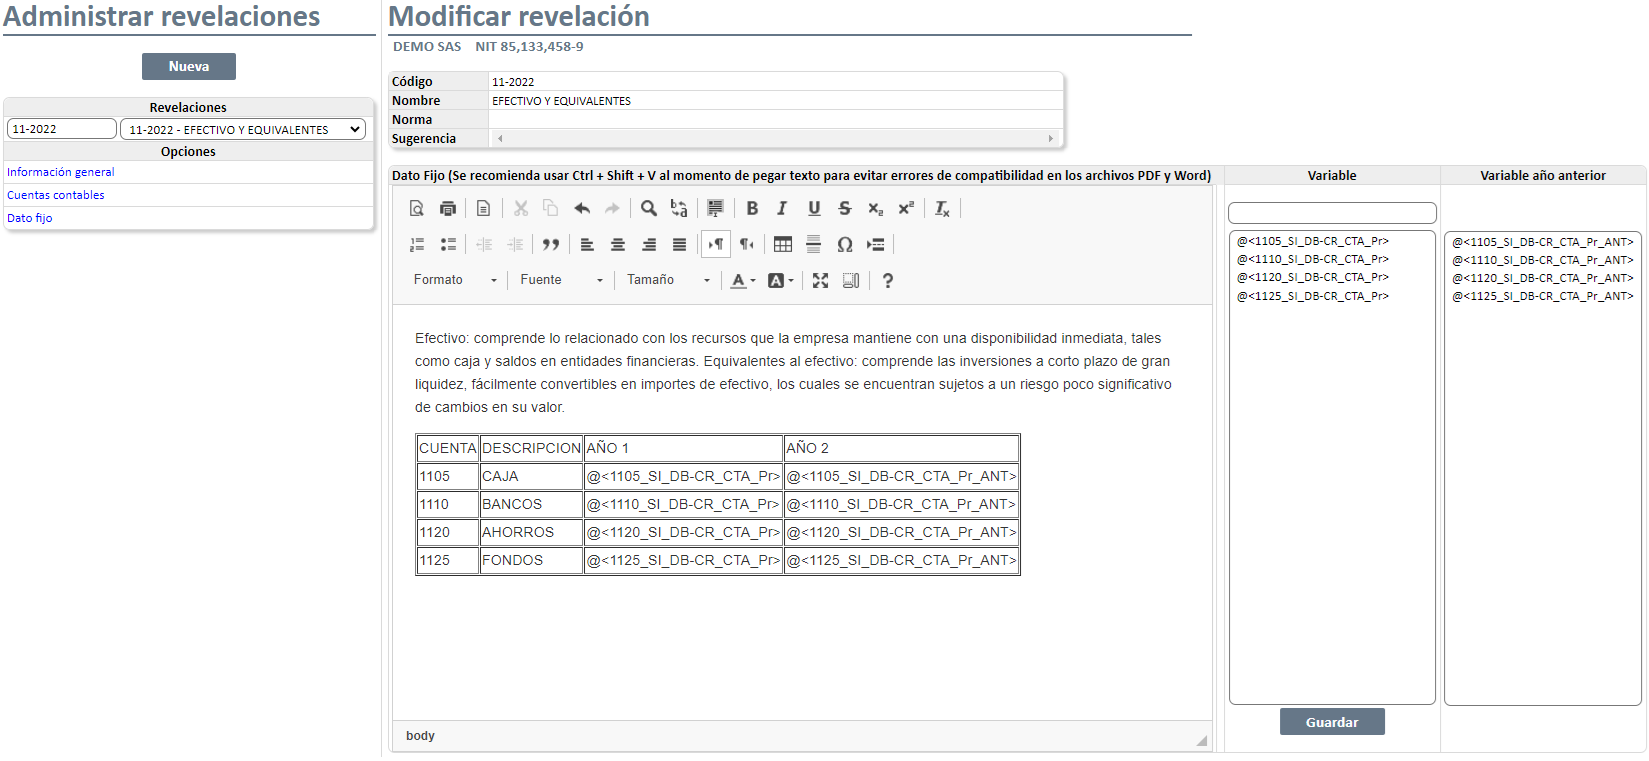Toggle strikethrough formatting
1649x761 pixels.
pyautogui.click(x=845, y=208)
